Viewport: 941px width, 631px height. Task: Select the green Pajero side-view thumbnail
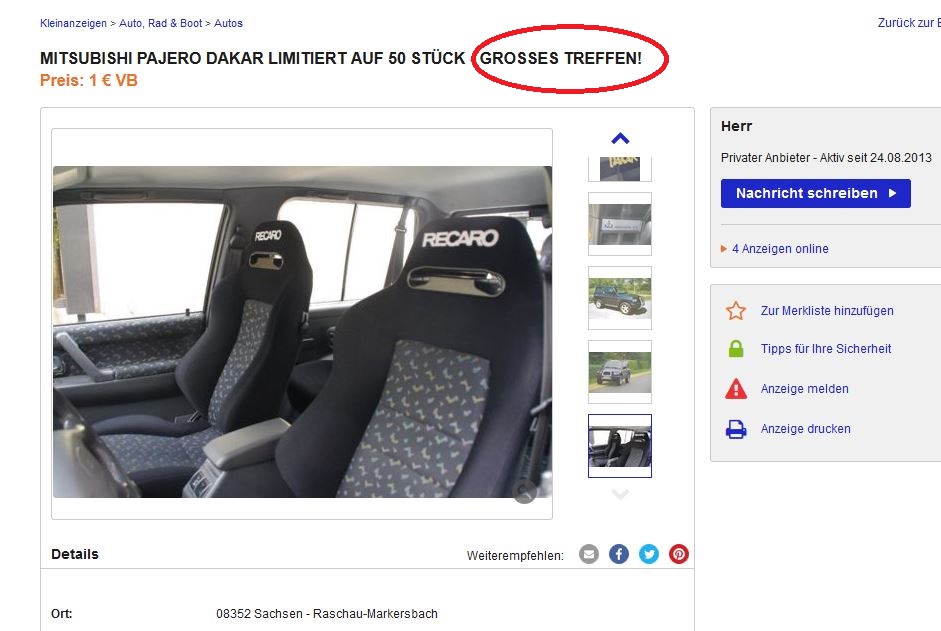tap(620, 298)
